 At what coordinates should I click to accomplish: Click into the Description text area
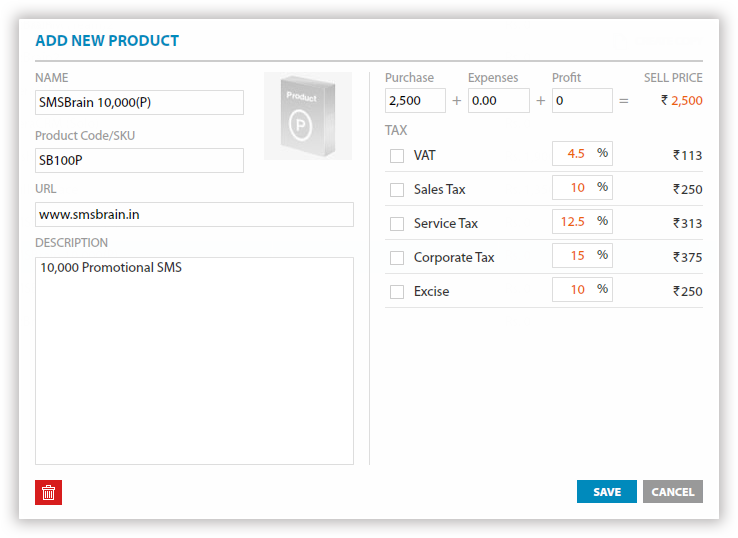pos(194,361)
